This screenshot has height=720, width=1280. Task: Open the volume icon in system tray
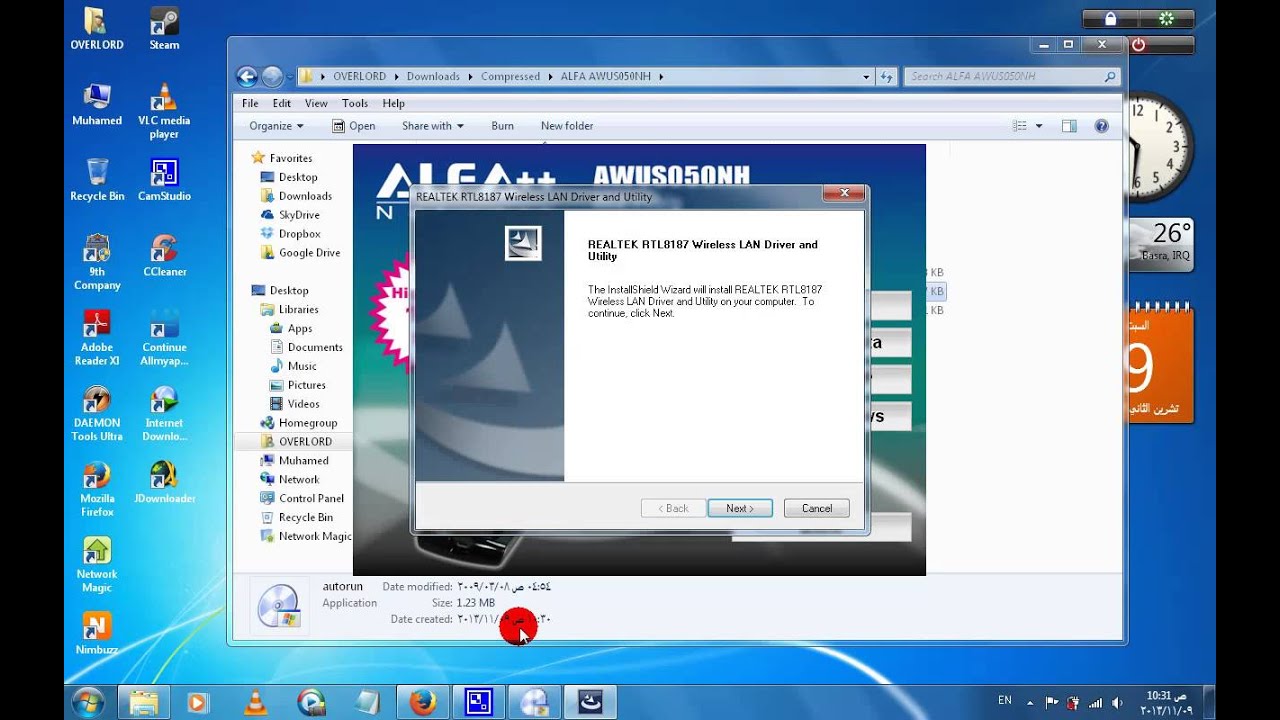(x=1116, y=702)
